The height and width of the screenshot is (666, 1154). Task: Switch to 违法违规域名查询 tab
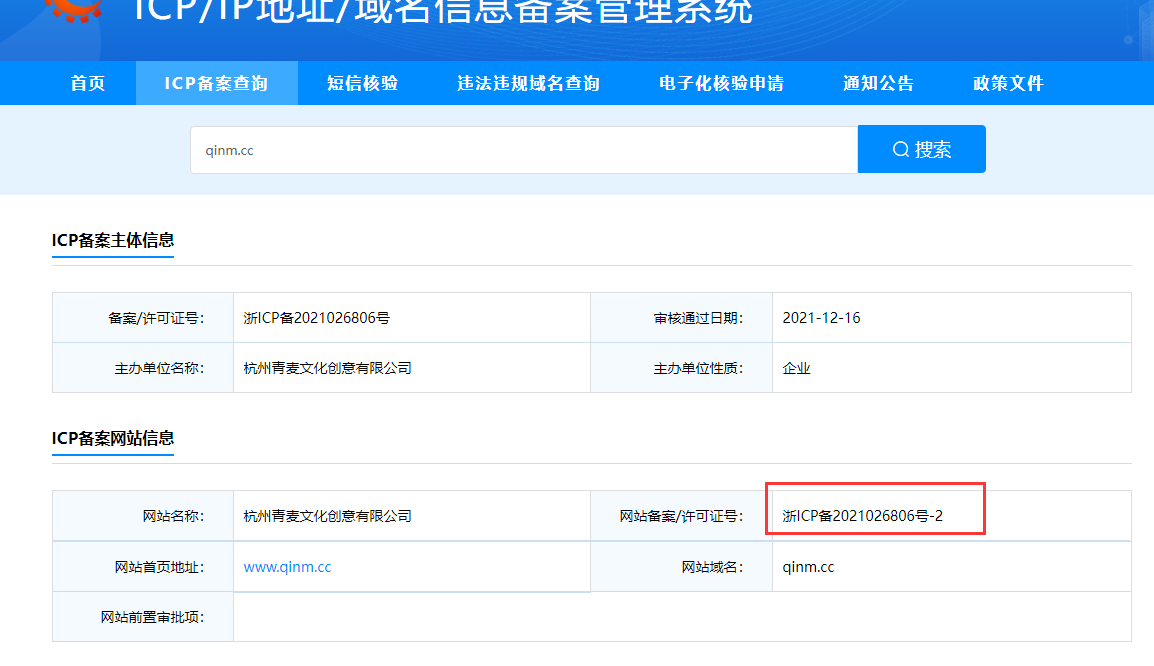(528, 83)
